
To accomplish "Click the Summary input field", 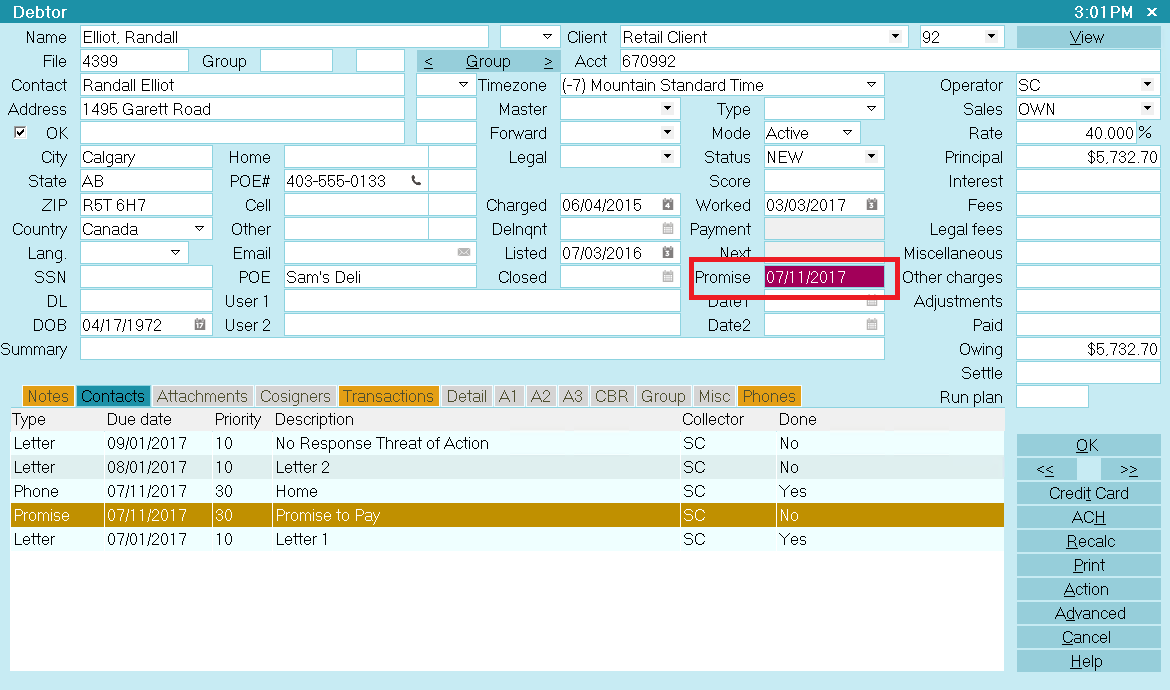I will 482,349.
